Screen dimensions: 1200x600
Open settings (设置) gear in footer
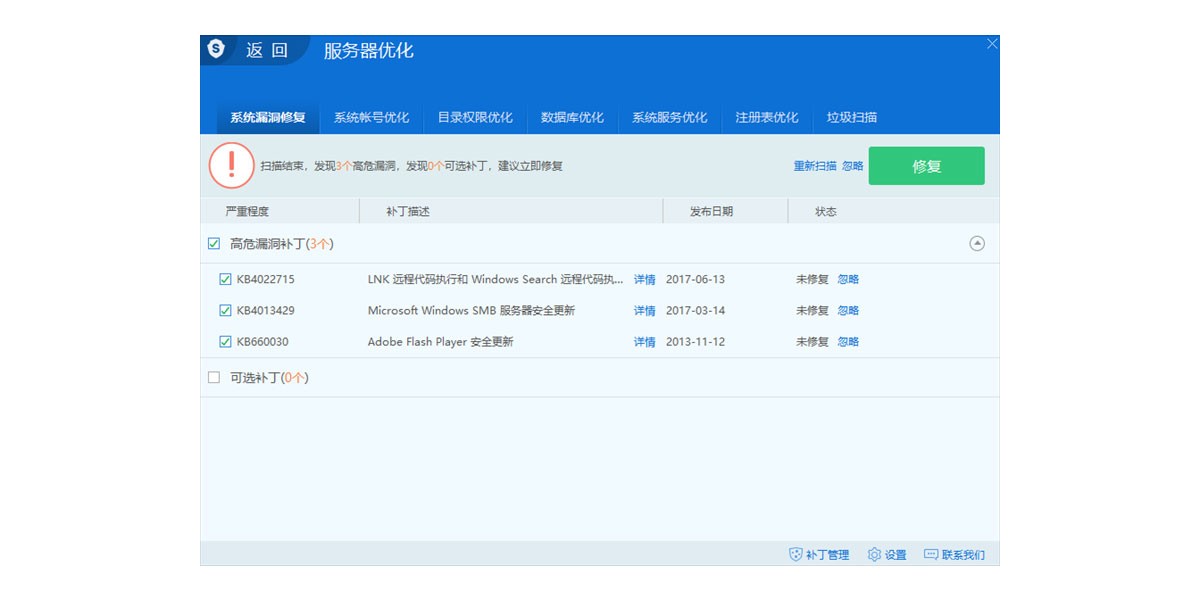(x=886, y=555)
